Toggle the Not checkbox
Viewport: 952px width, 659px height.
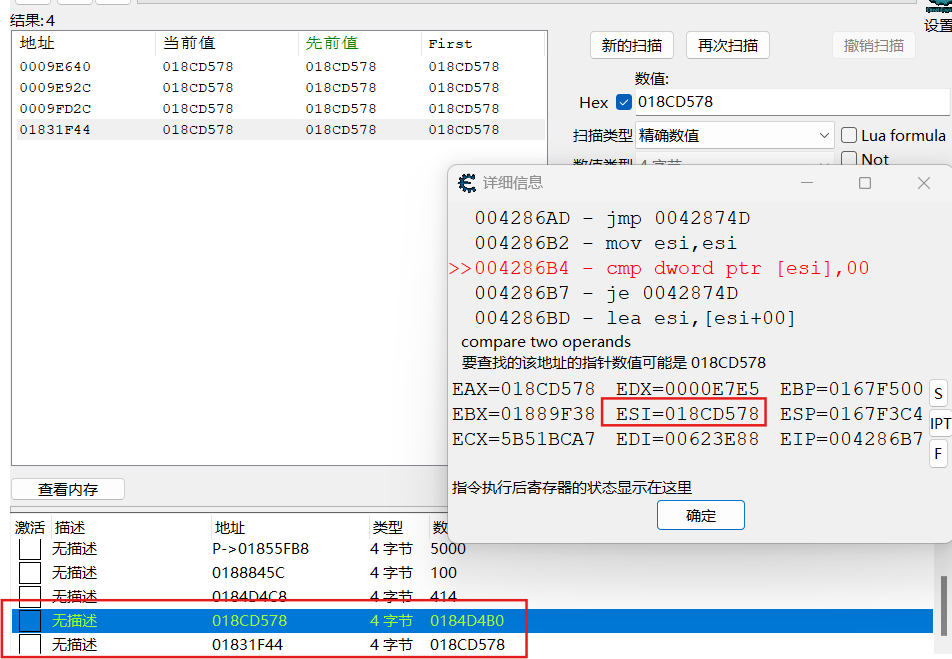pos(849,159)
